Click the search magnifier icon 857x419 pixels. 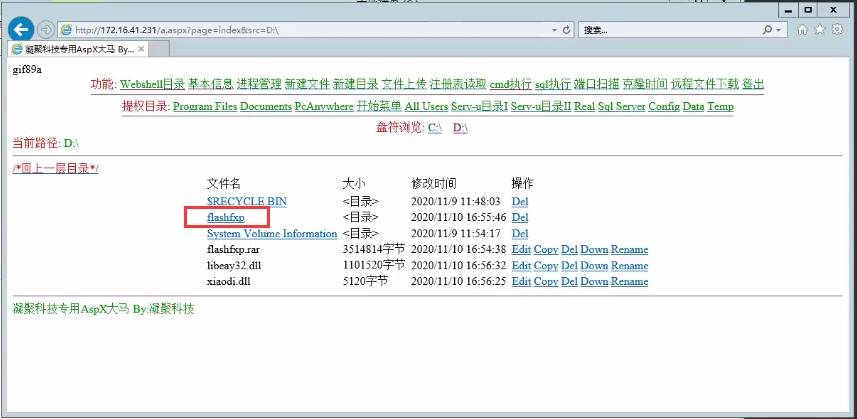click(768, 30)
